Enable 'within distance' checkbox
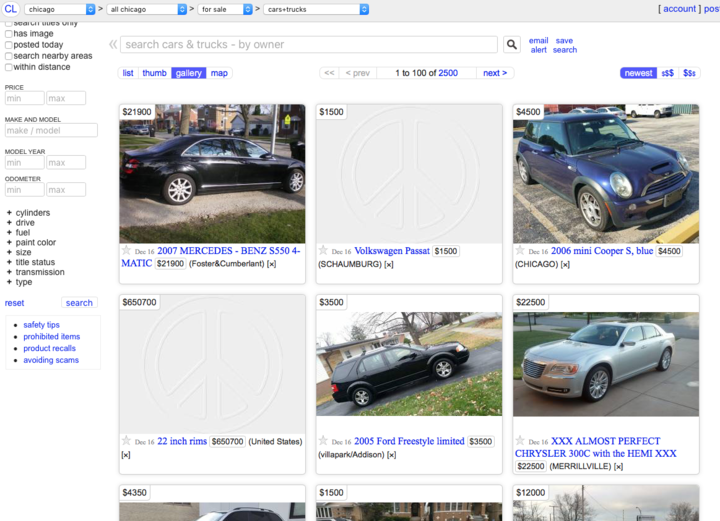The image size is (720, 521). (8, 67)
